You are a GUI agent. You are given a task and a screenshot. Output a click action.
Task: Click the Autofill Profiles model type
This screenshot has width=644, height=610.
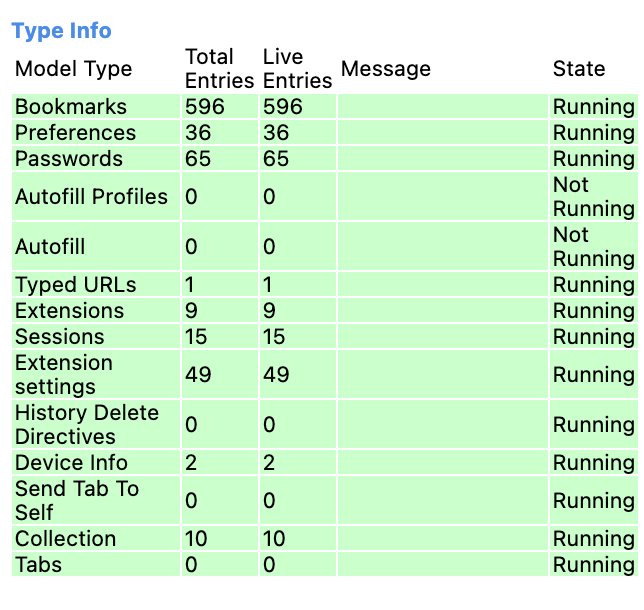(92, 196)
